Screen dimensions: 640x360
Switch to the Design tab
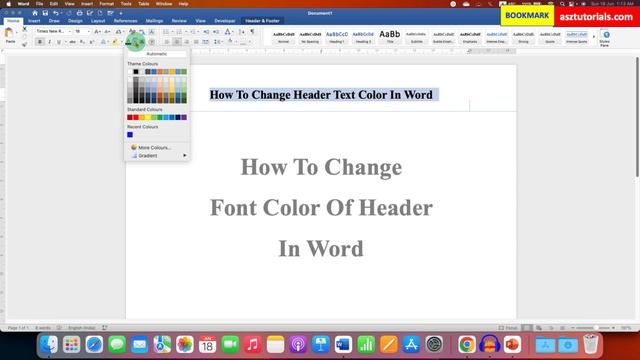coord(75,21)
